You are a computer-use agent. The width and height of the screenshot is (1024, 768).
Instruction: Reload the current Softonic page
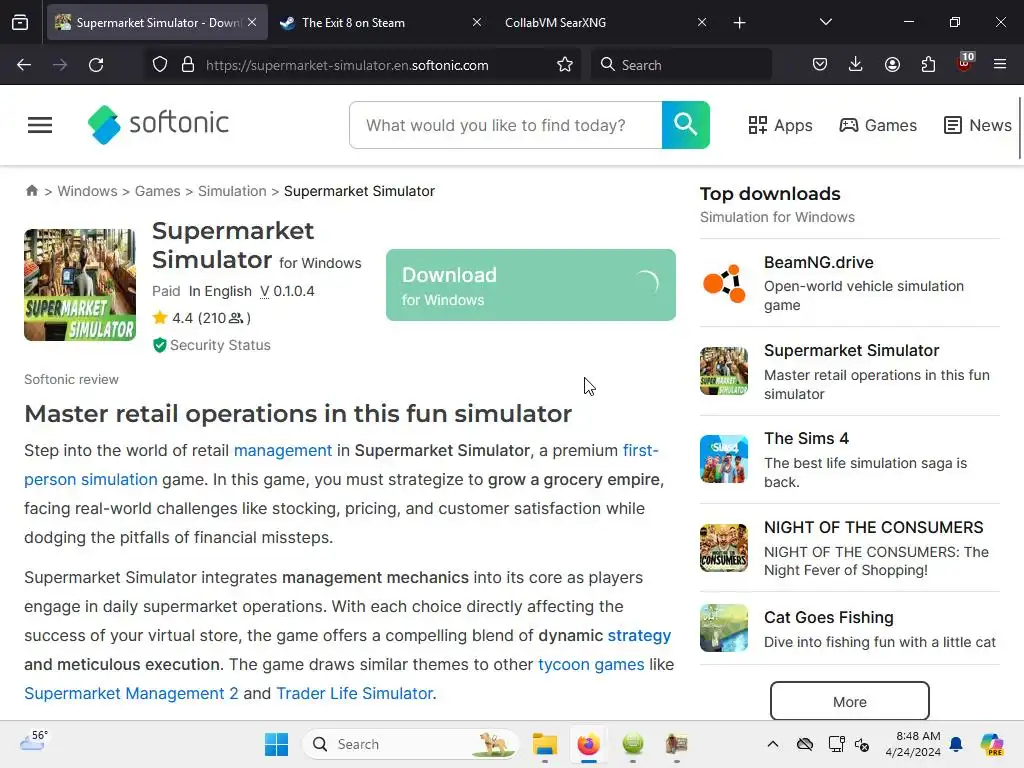click(96, 65)
